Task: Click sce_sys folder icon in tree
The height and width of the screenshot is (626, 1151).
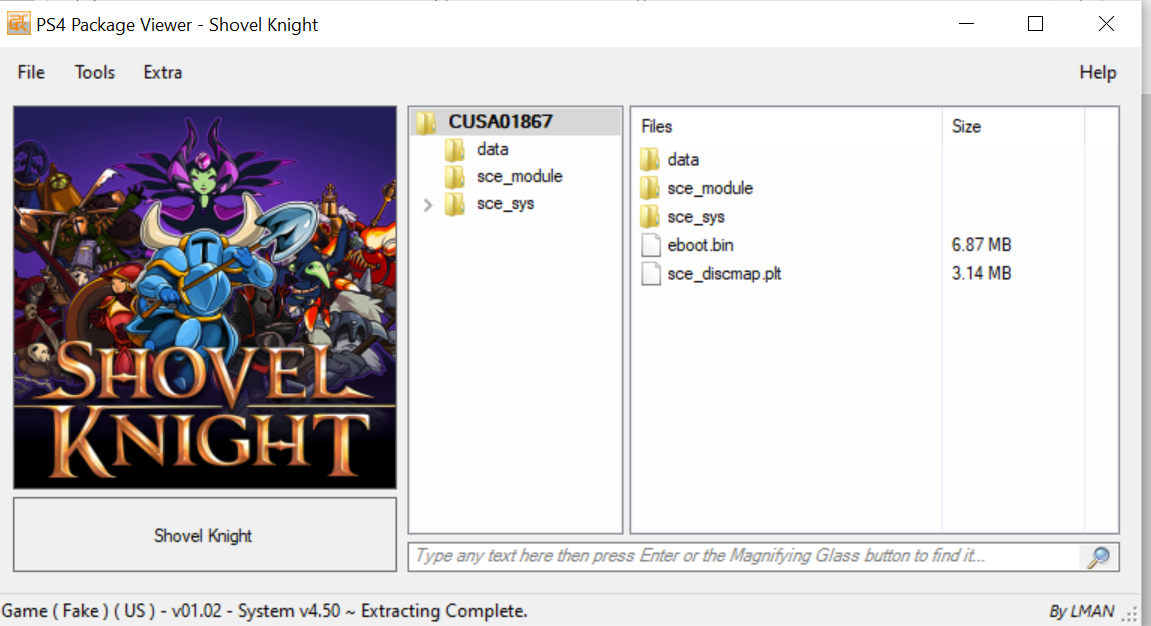Action: coord(454,204)
